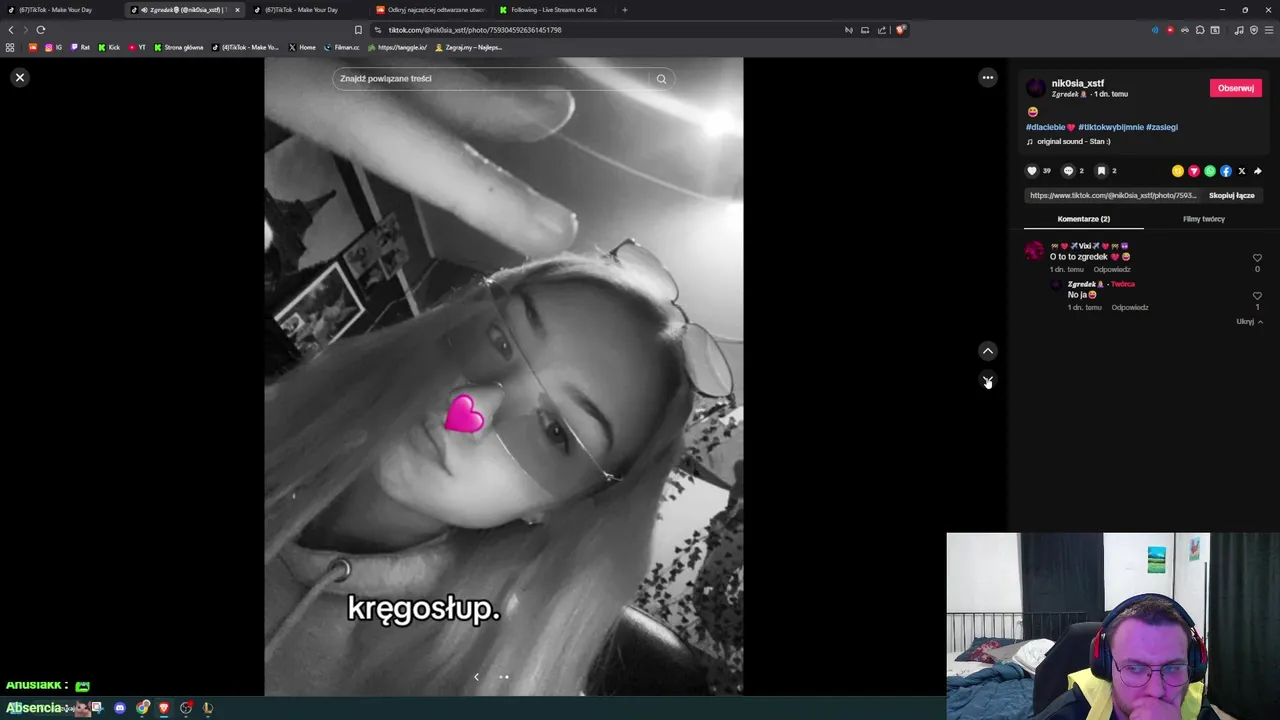The image size is (1280, 720).
Task: Switch to 'Following - Live Streams on Kick' tab
Action: coord(554,10)
